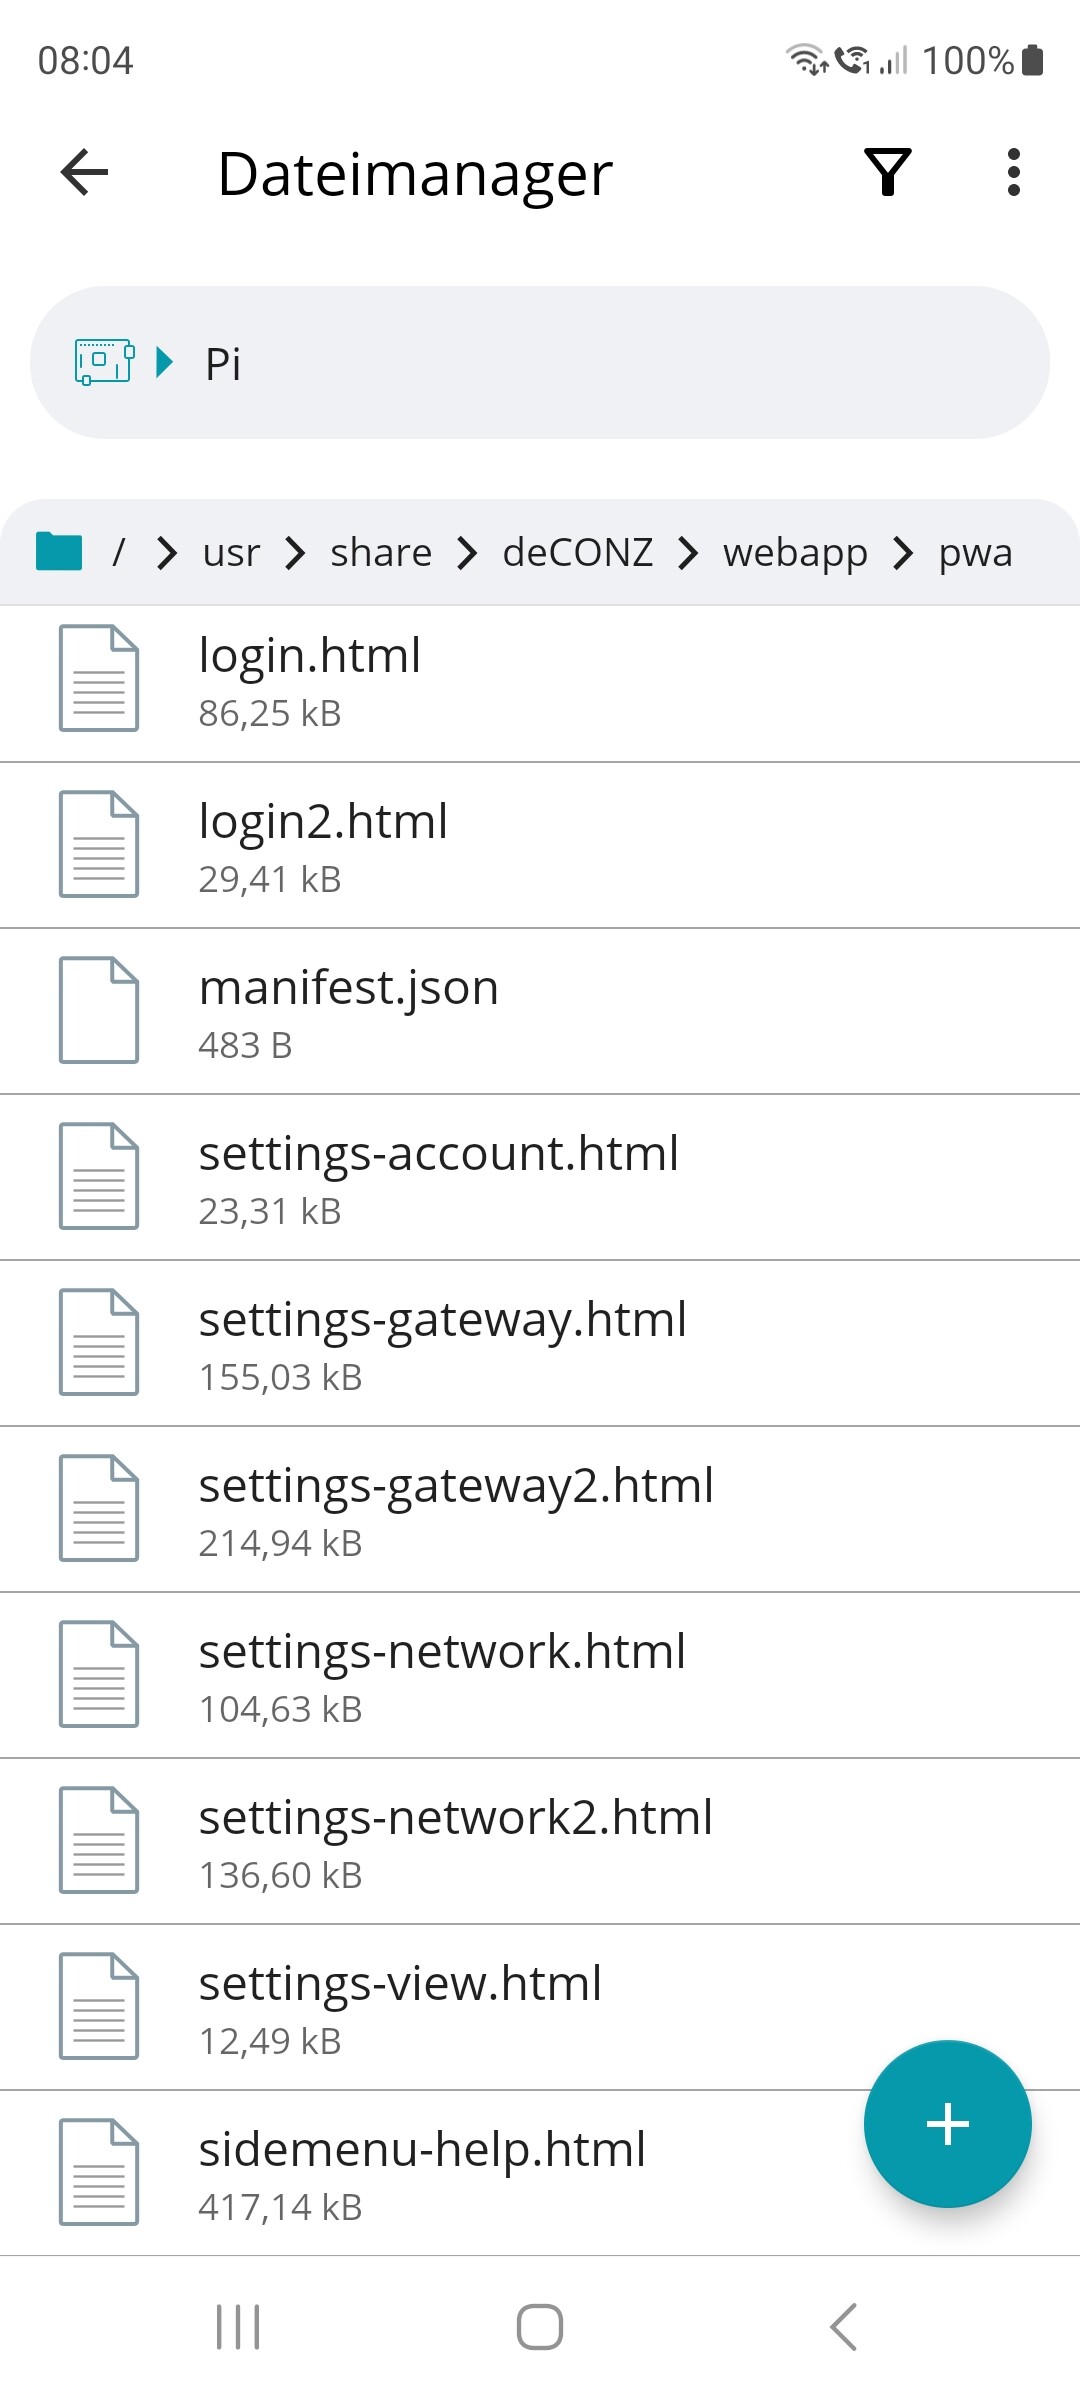The height and width of the screenshot is (2400, 1080).
Task: Navigate to the deCONZ breadcrumb folder
Action: 577,552
